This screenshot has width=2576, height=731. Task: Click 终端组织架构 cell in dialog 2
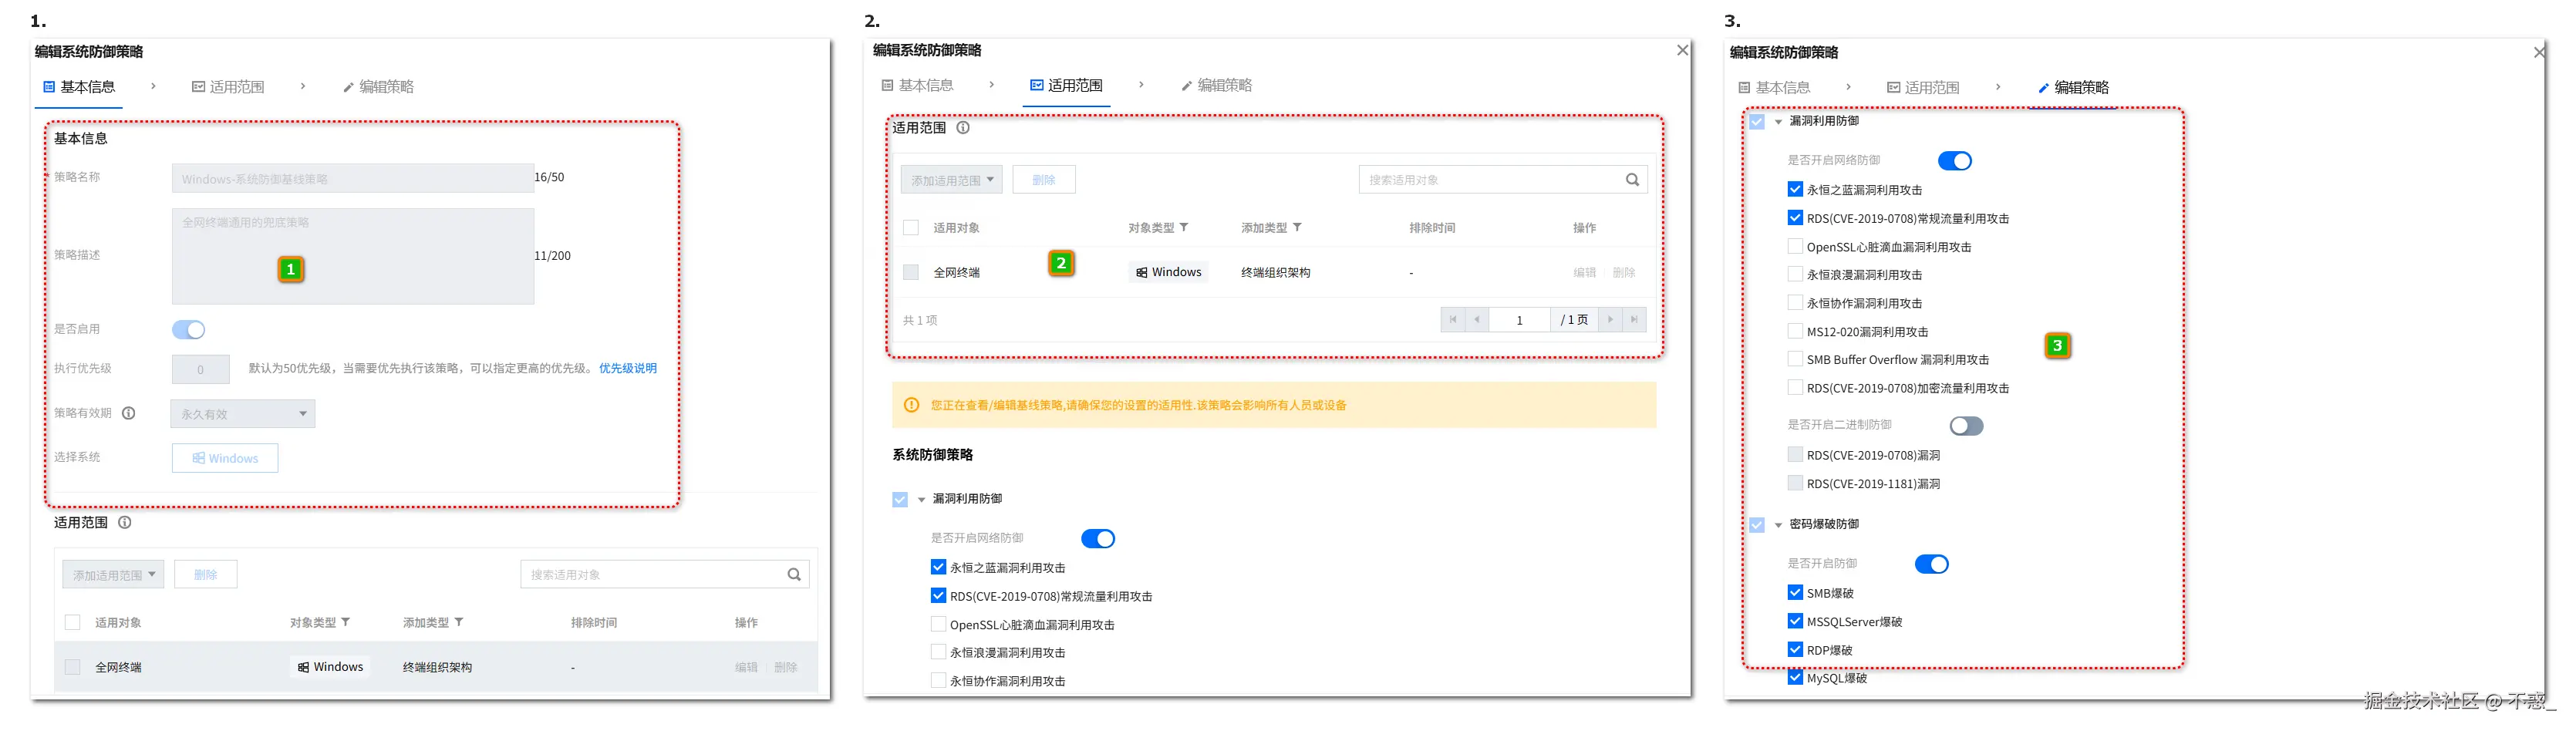1276,272
